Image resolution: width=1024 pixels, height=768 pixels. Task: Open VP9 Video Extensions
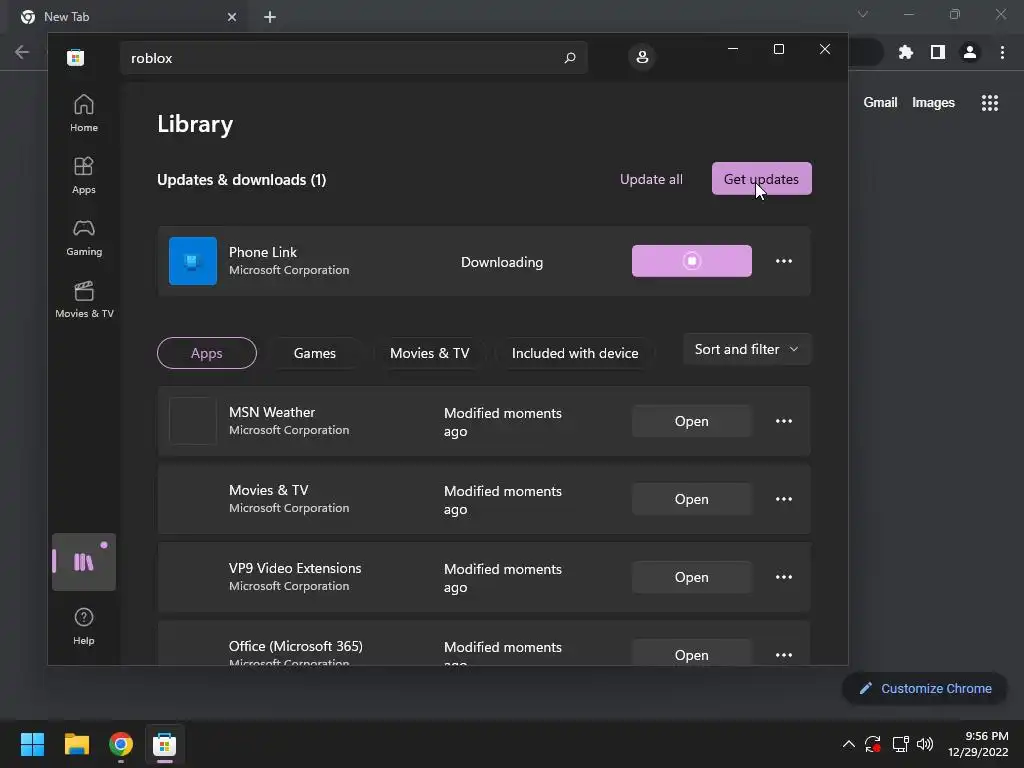pos(692,577)
